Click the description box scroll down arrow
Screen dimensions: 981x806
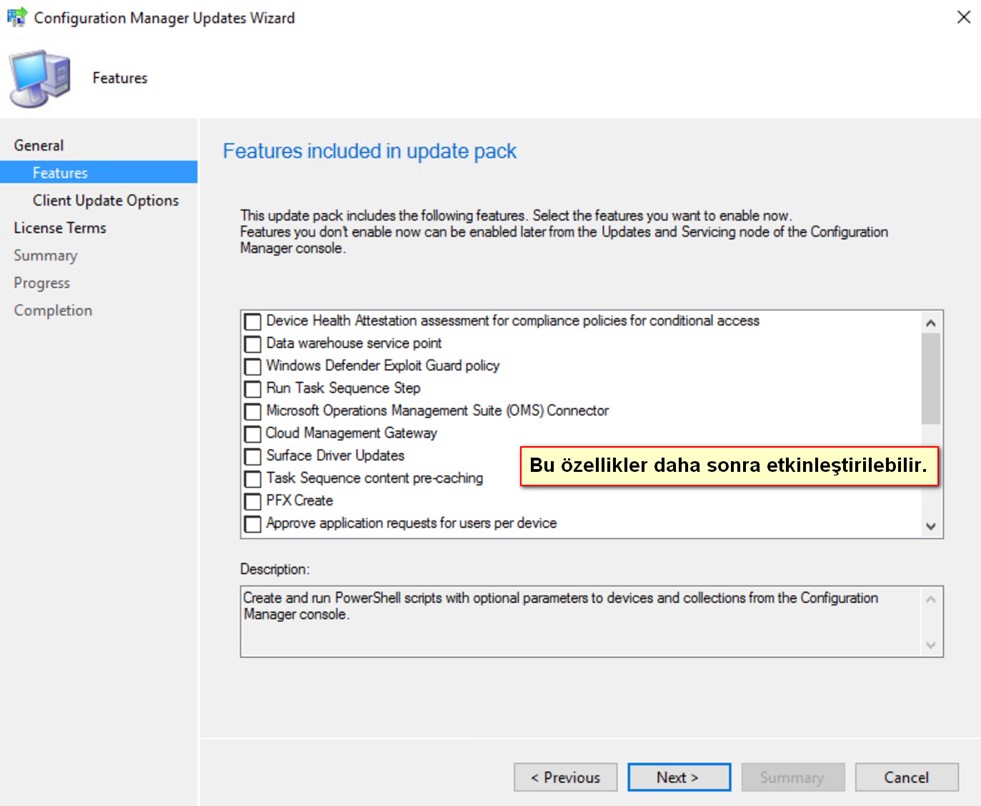(930, 645)
